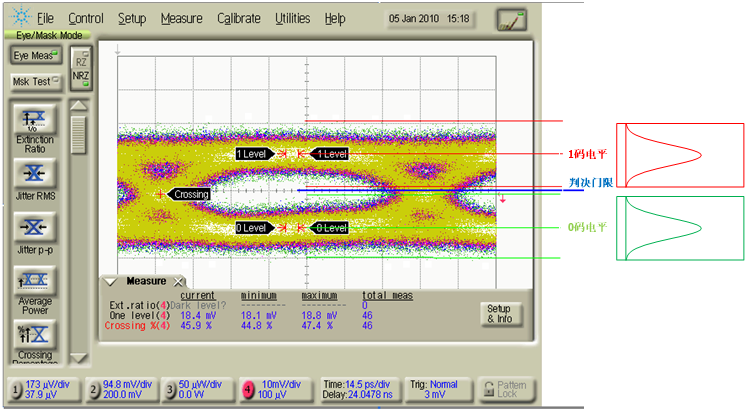
Task: Click the right 1 Level marker label
Action: [329, 154]
